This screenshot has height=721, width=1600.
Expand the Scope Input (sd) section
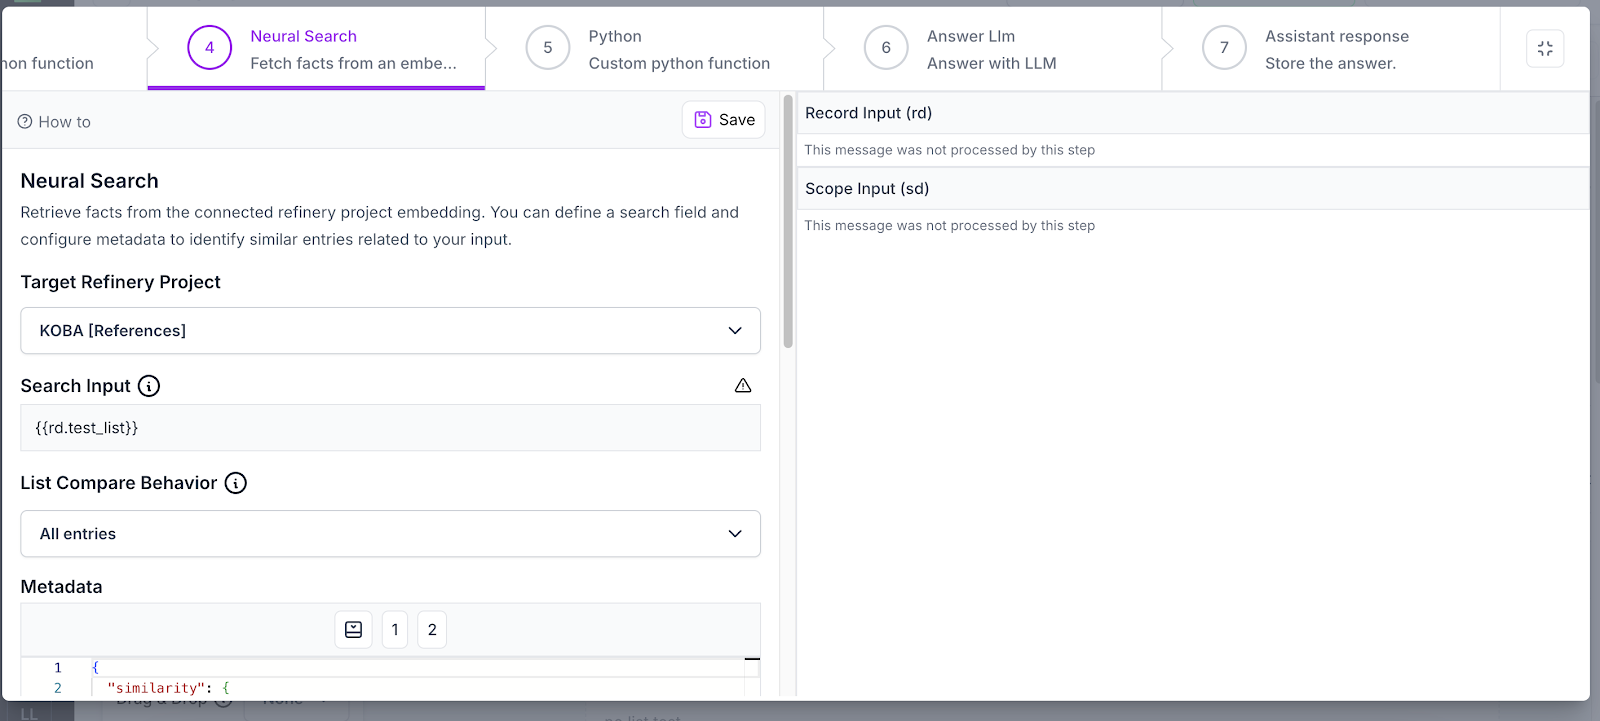pyautogui.click(x=1192, y=189)
